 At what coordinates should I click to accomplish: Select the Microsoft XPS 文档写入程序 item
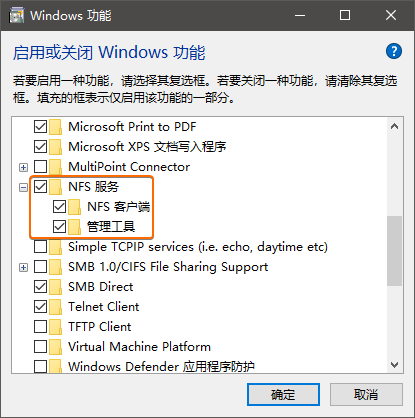point(147,147)
